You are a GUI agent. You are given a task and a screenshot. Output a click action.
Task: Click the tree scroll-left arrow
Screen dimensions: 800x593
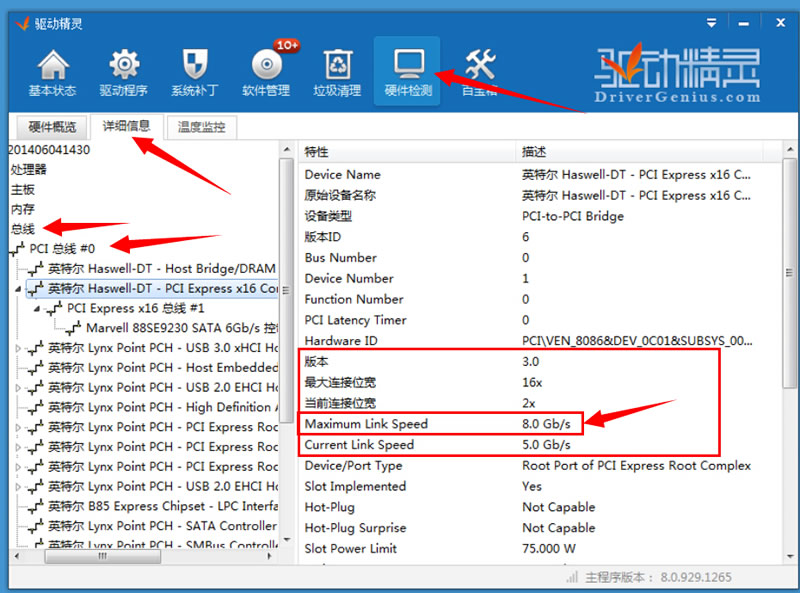(17, 556)
